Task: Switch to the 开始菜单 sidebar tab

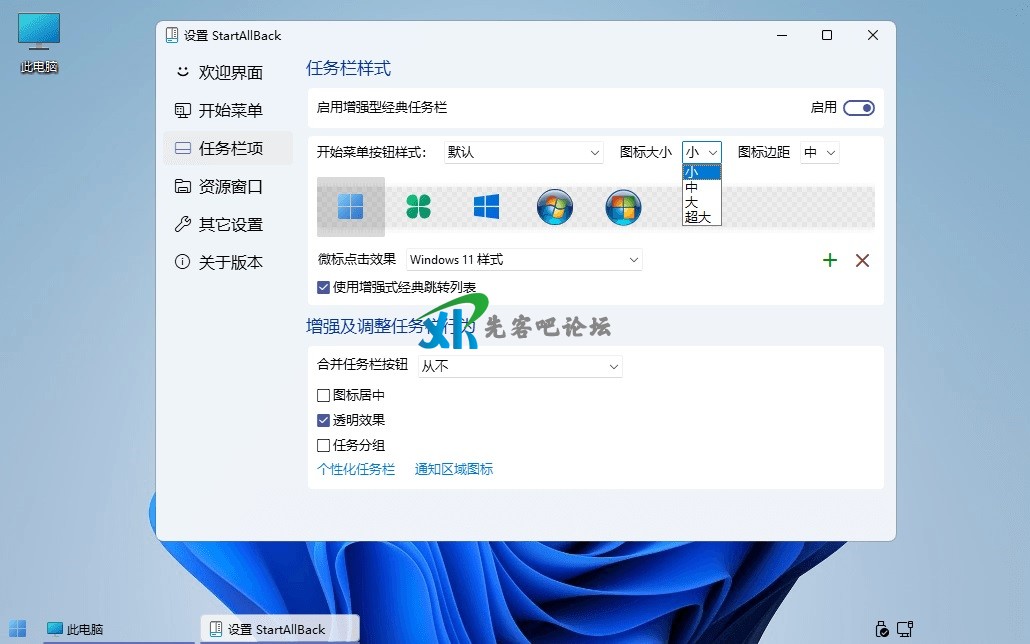Action: coord(230,110)
